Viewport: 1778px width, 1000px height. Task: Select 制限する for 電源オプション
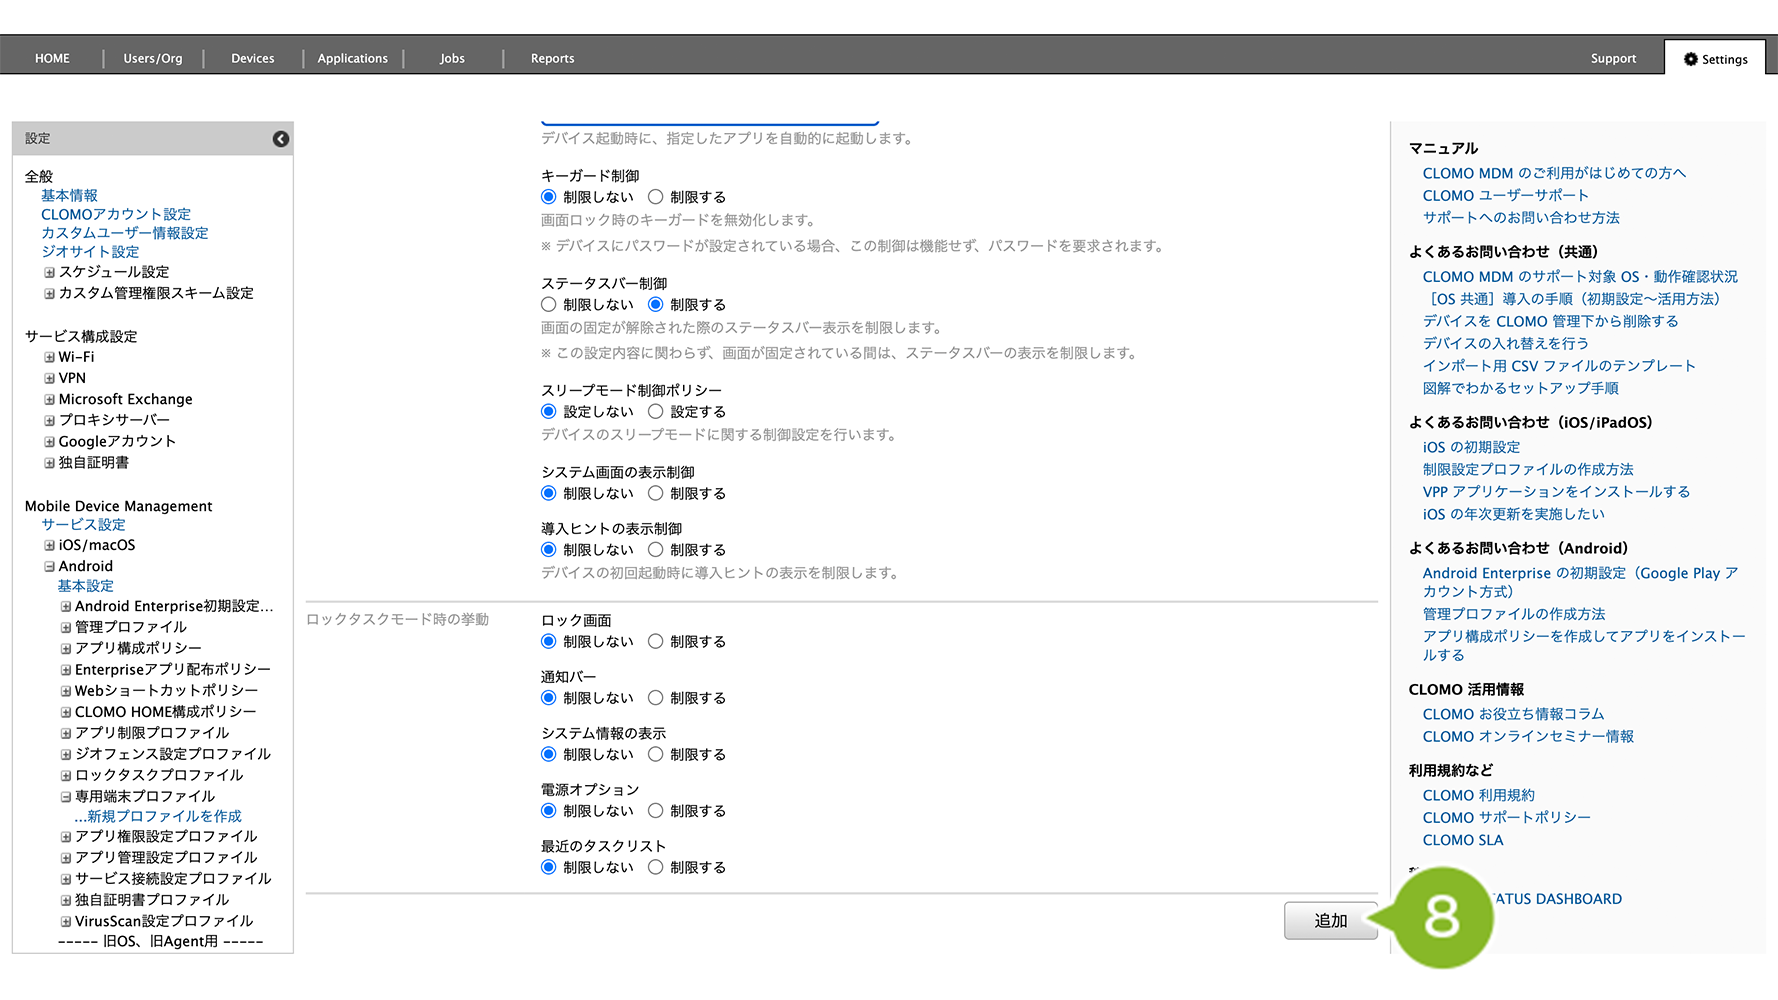[656, 811]
